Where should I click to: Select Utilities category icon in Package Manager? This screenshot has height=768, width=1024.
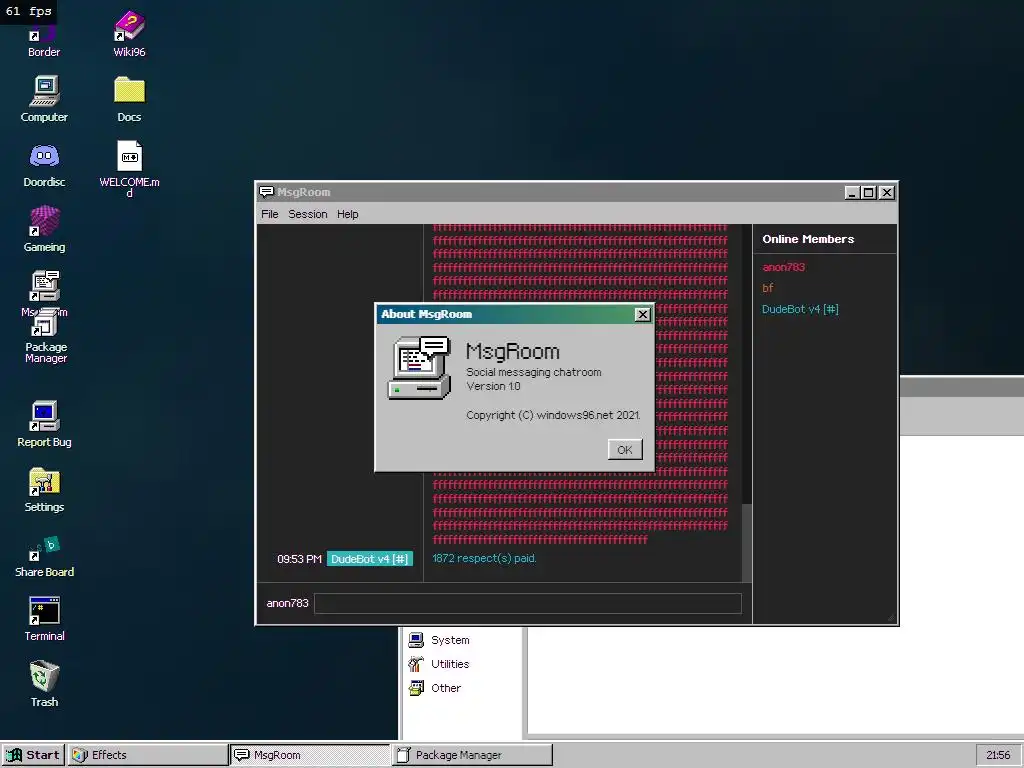pos(416,664)
